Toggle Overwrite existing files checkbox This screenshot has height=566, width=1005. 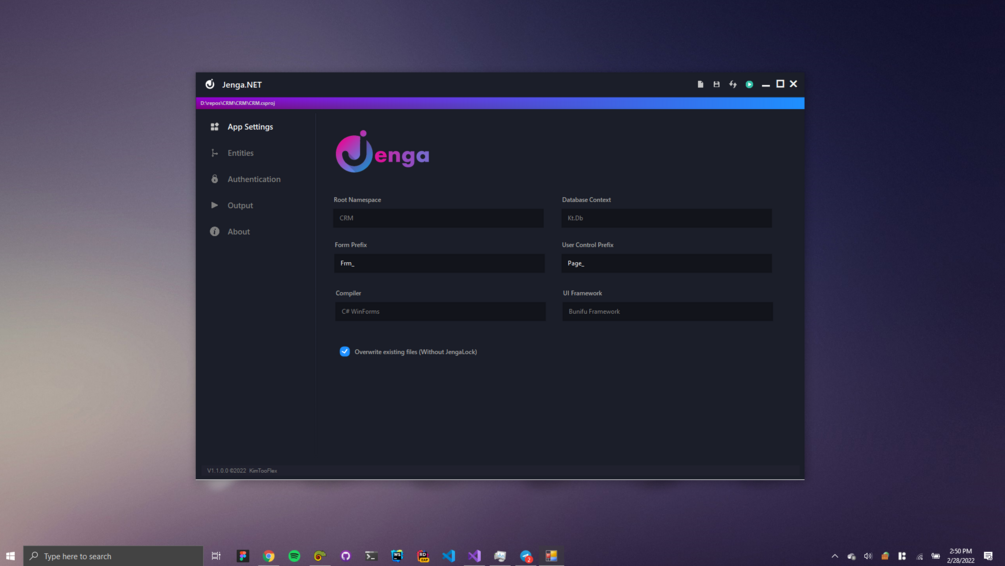click(x=345, y=351)
